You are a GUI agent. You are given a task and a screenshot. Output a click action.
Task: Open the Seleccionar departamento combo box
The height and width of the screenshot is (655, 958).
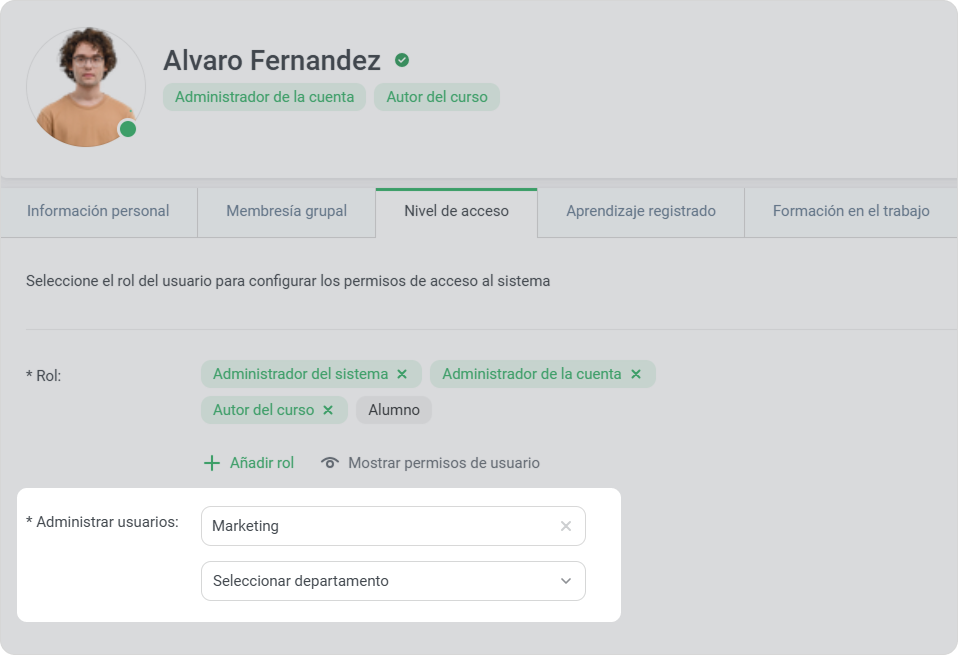click(x=380, y=581)
